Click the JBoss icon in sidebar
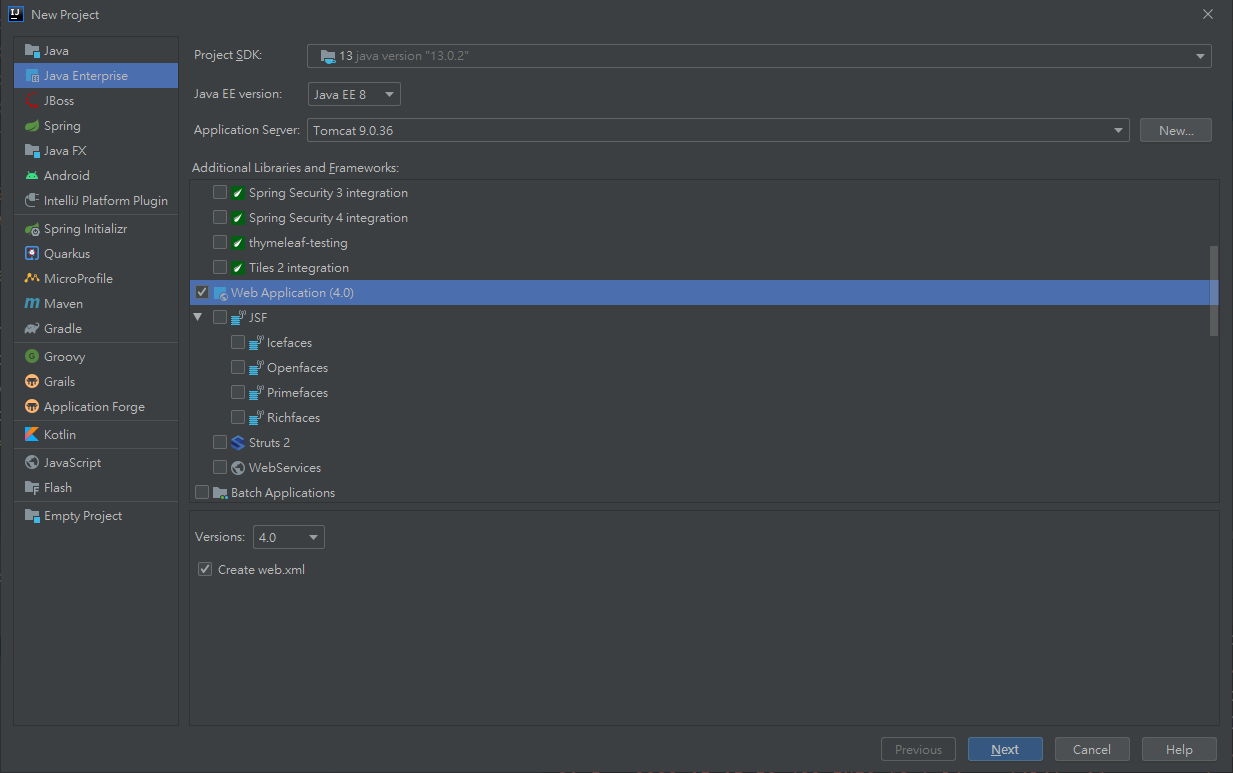 (x=32, y=101)
